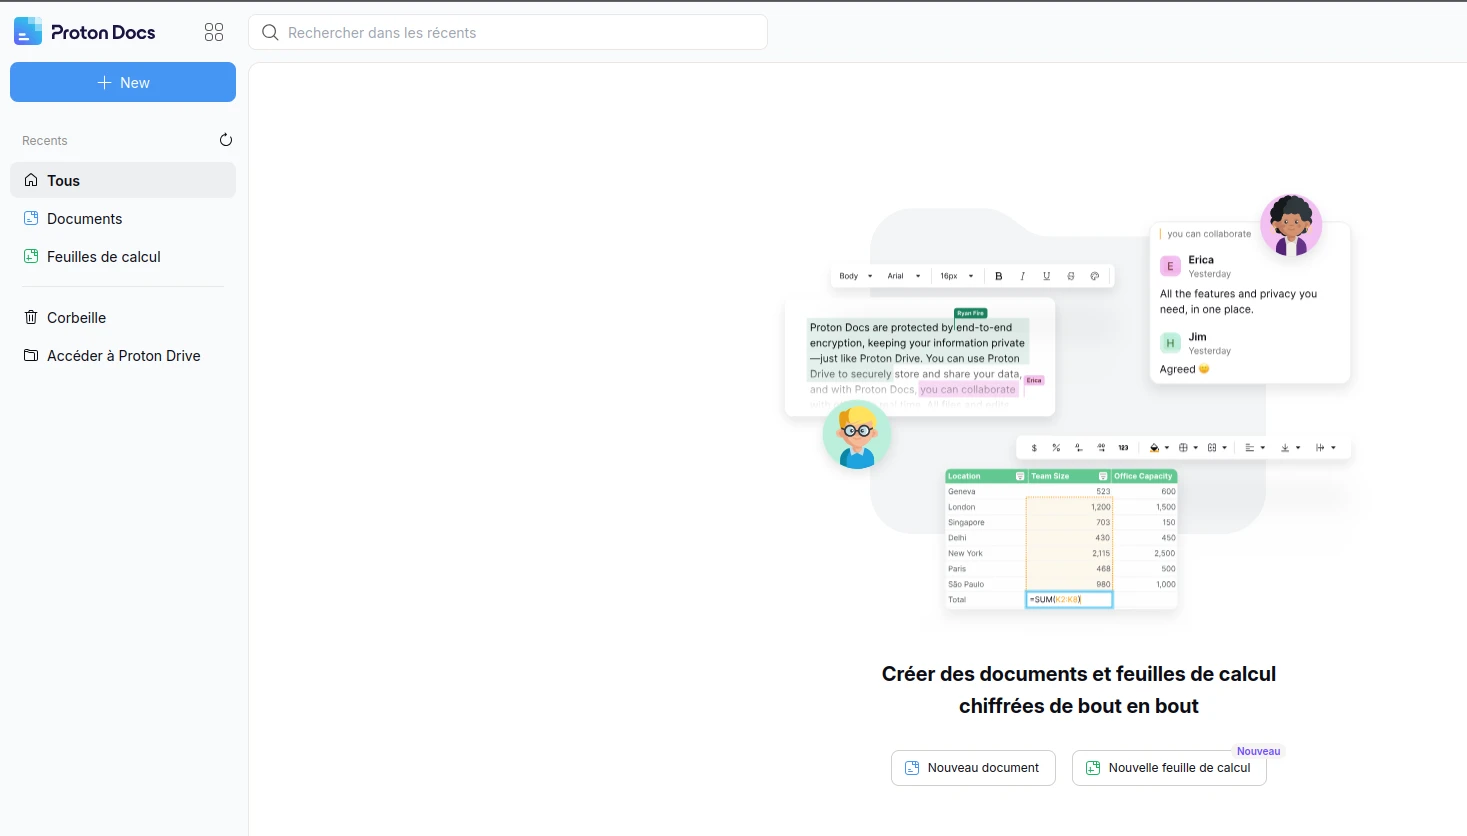Click the trash can icon in sidebar
Screen dimensions: 1467x836
point(31,318)
